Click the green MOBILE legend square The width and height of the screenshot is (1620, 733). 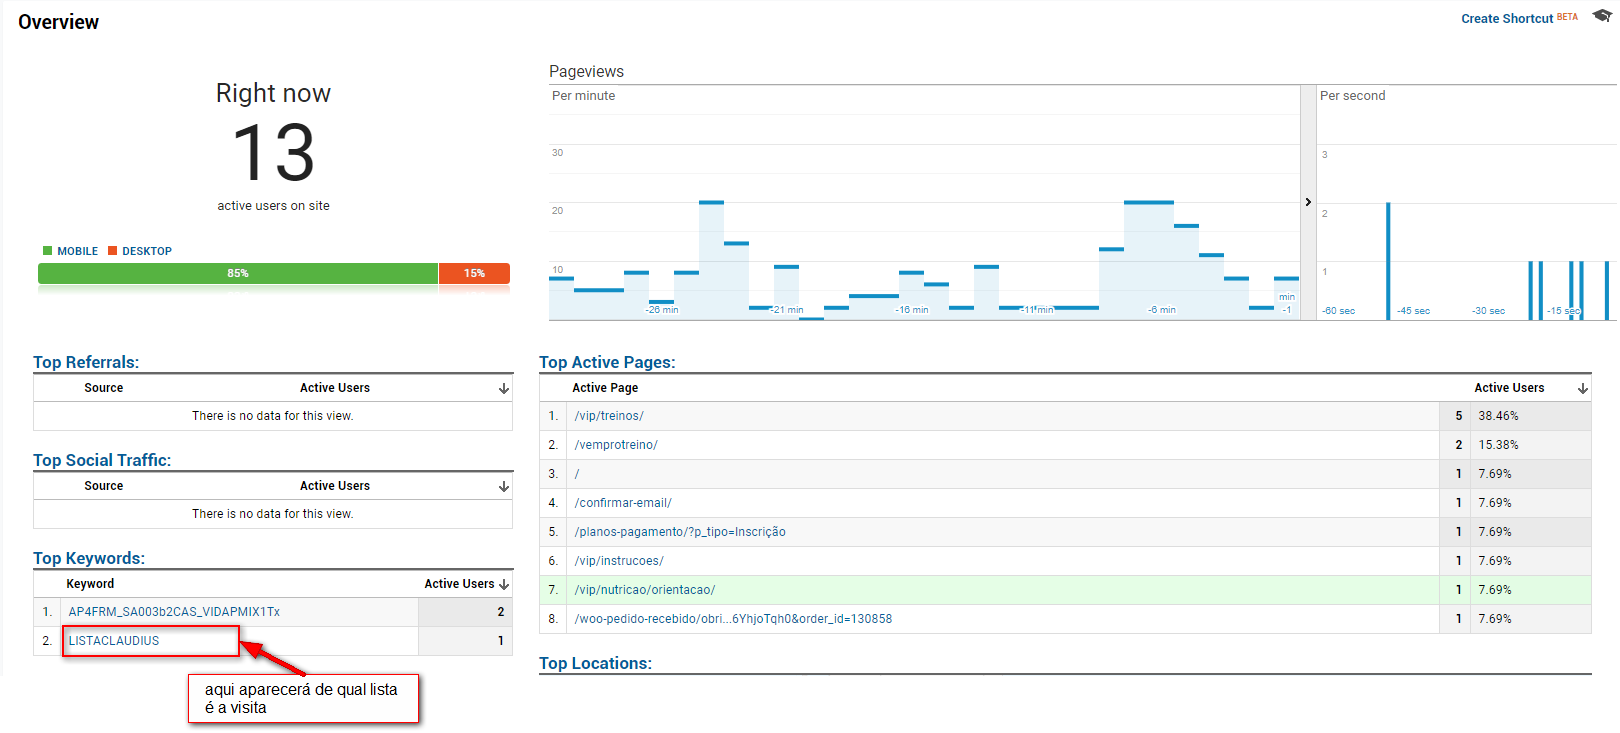[47, 251]
